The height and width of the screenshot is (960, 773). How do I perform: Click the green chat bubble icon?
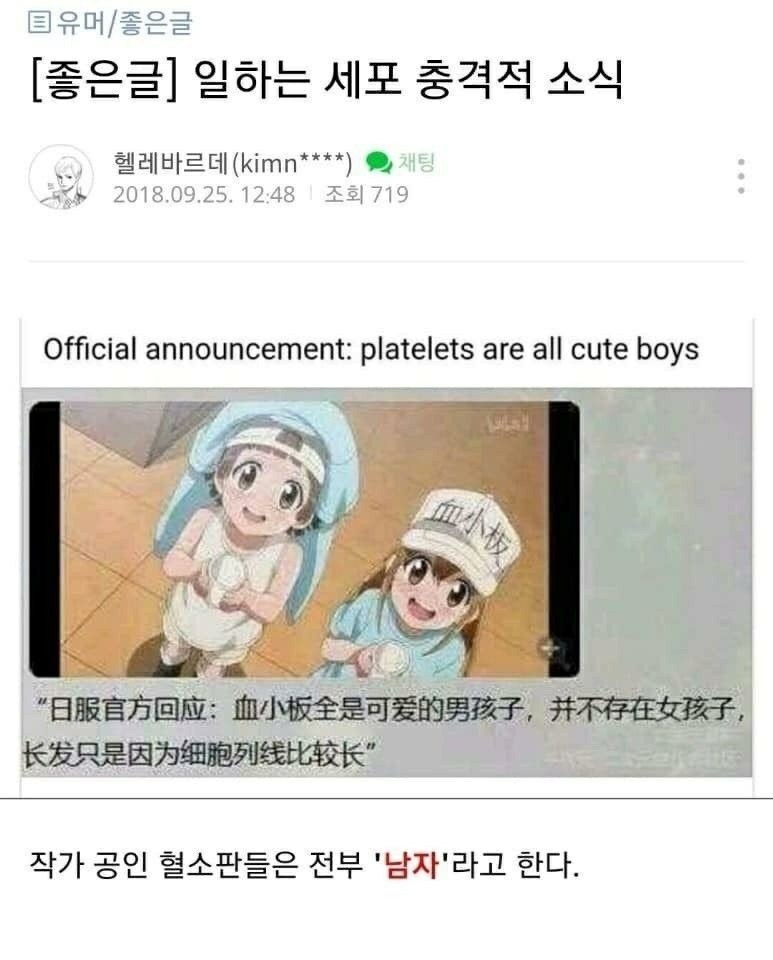379,162
